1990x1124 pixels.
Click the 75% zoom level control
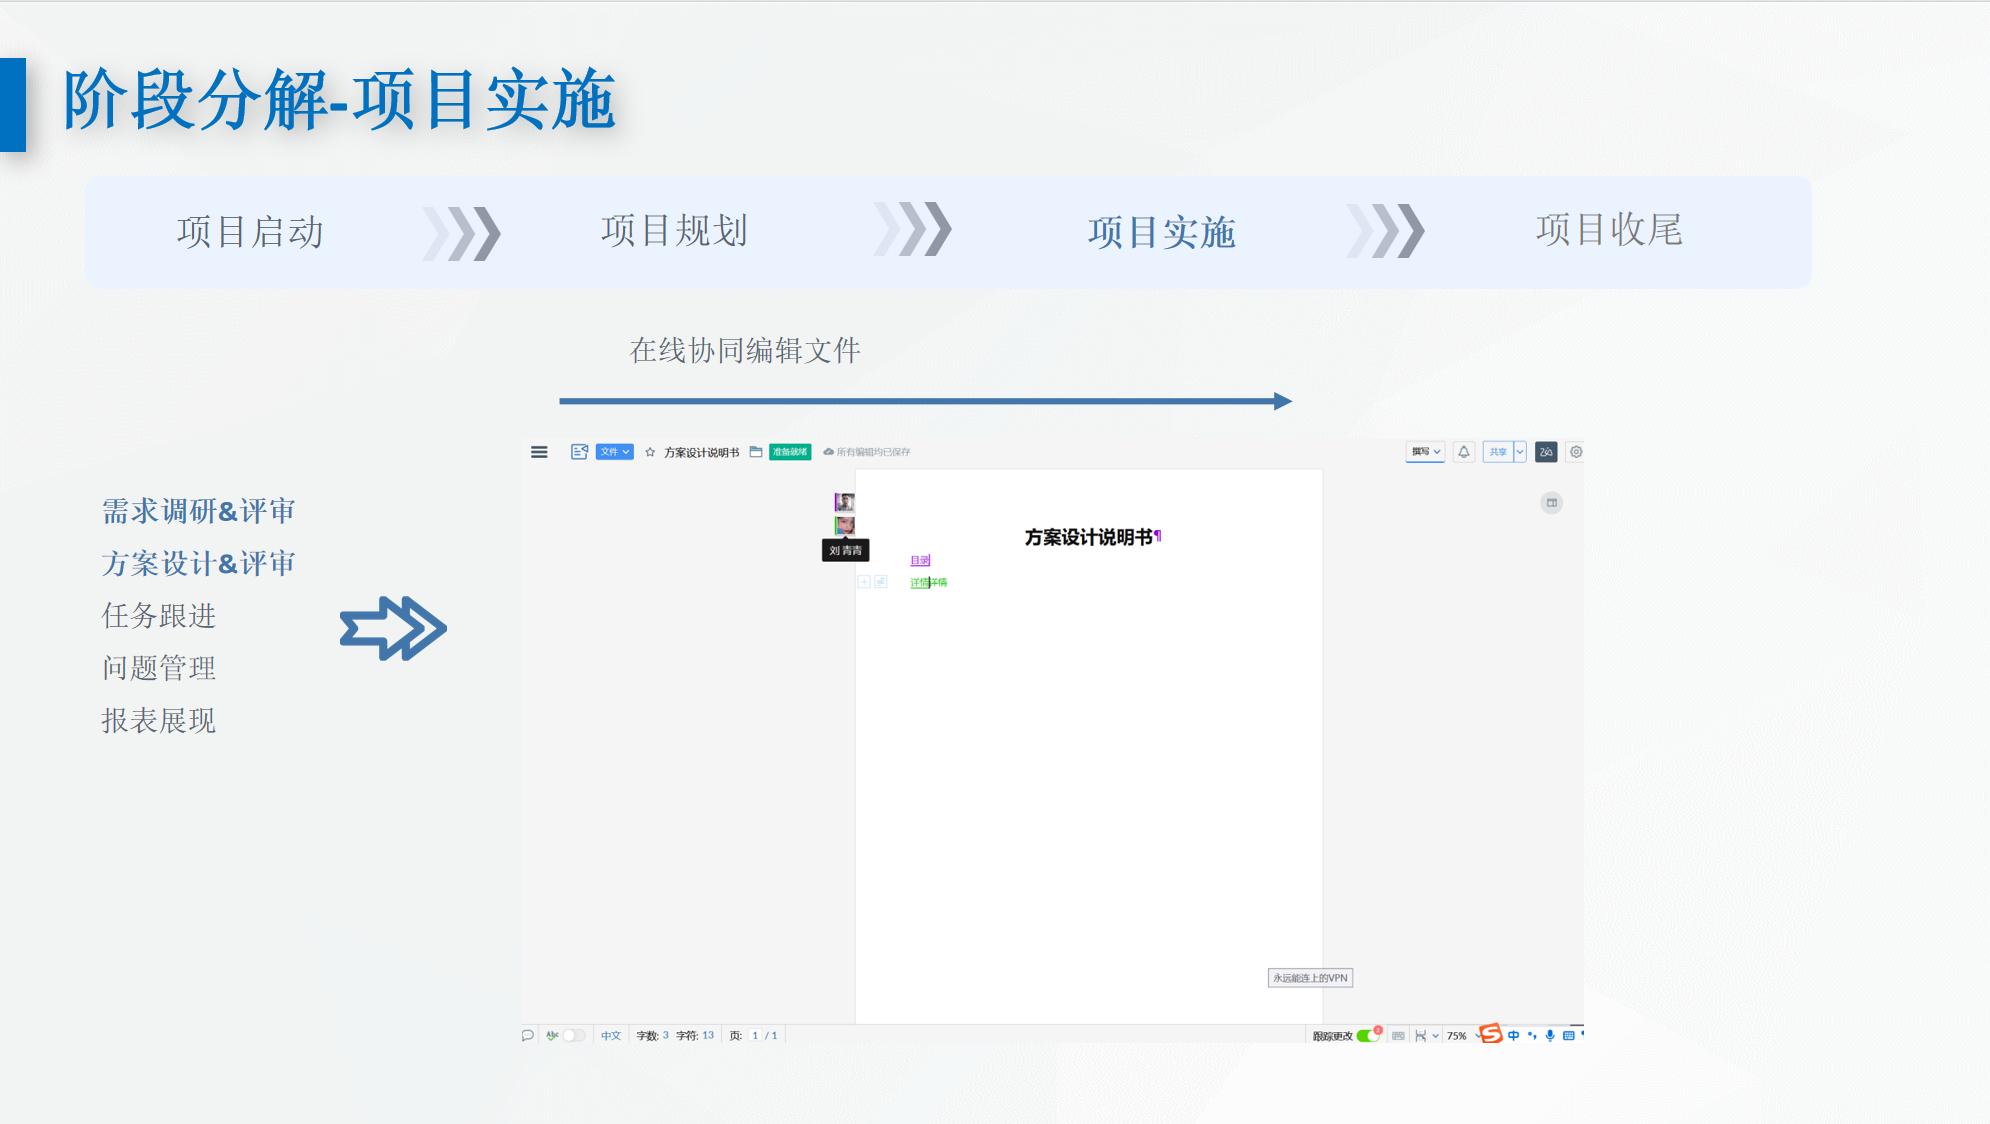pyautogui.click(x=1456, y=1036)
